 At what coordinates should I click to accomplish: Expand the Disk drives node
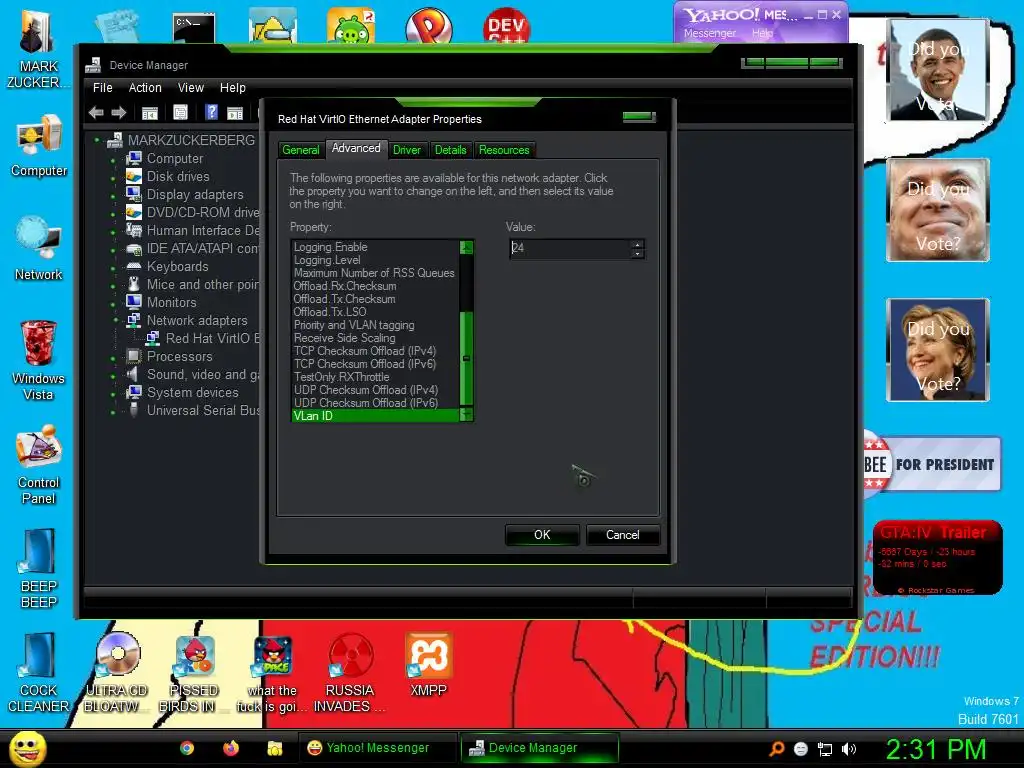113,178
